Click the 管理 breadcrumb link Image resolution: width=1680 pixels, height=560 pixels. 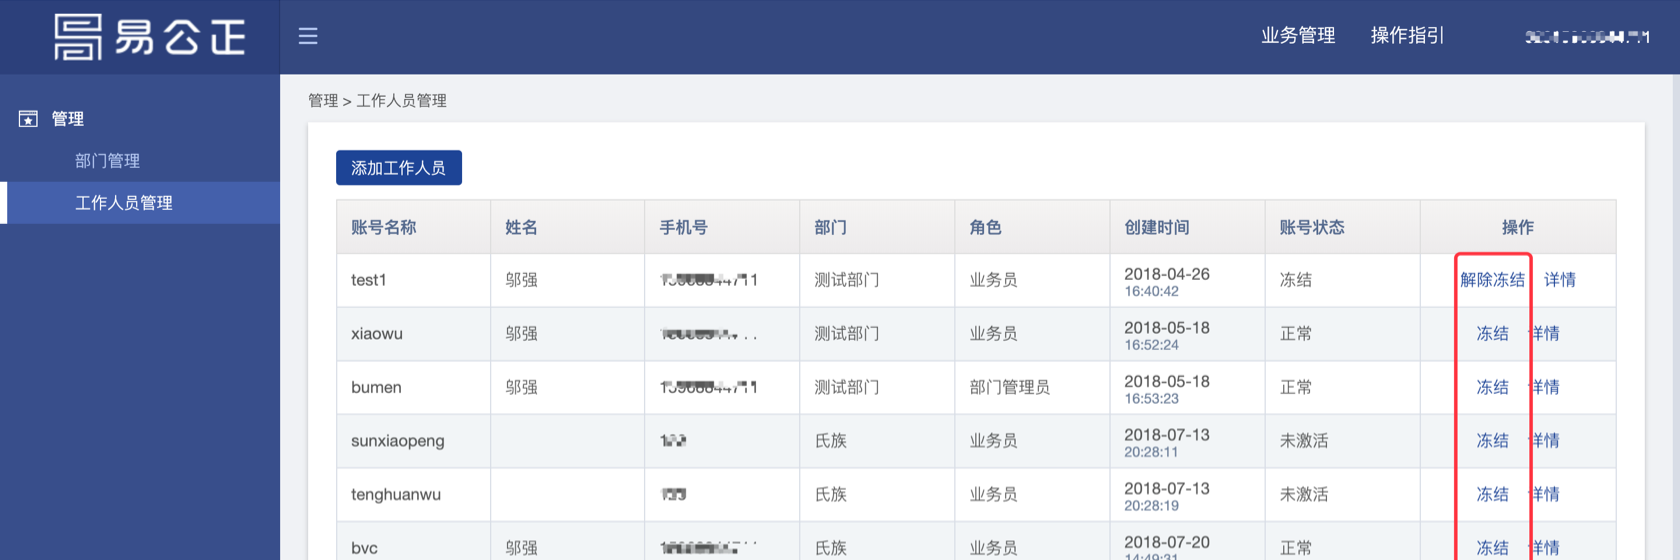click(x=323, y=101)
